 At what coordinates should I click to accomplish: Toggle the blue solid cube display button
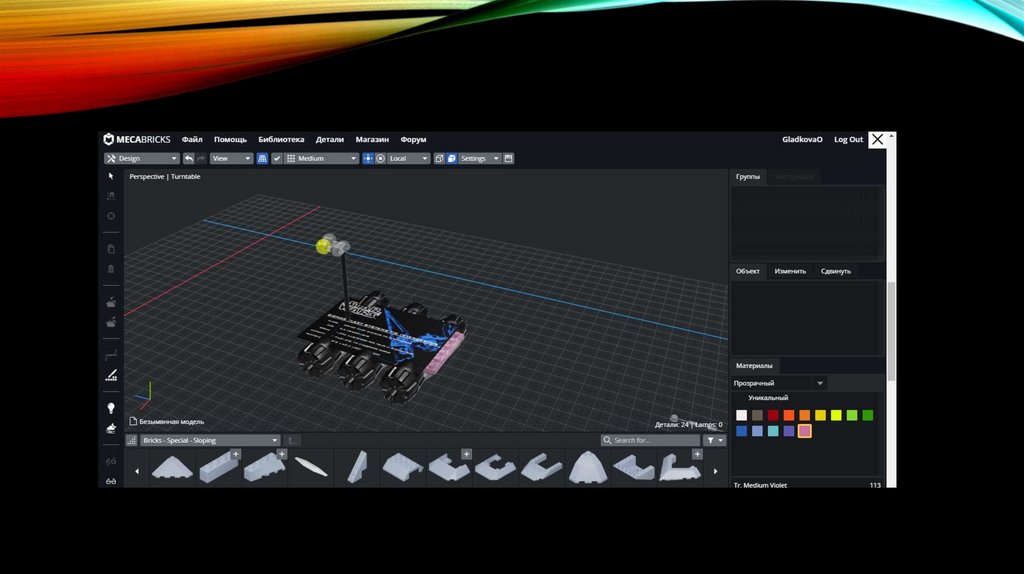(452, 158)
